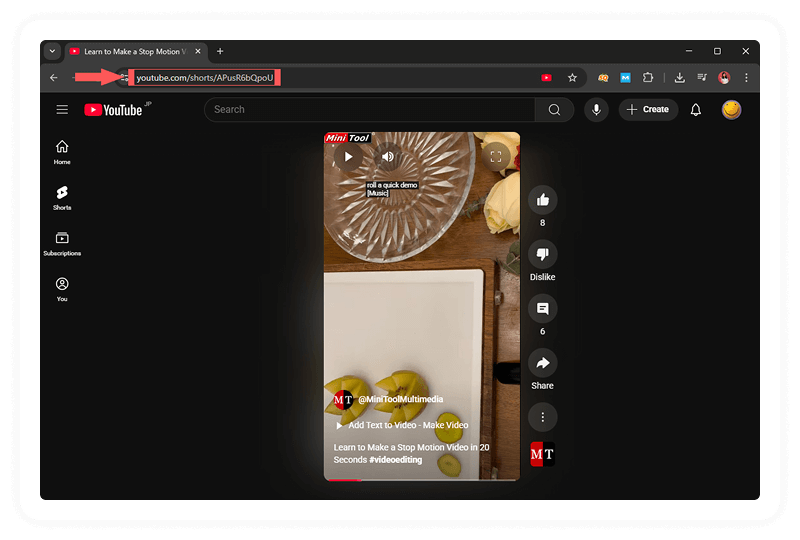Screen dimensions: 800x540
Task: Enter fullscreen mode on the Short
Action: click(x=495, y=156)
